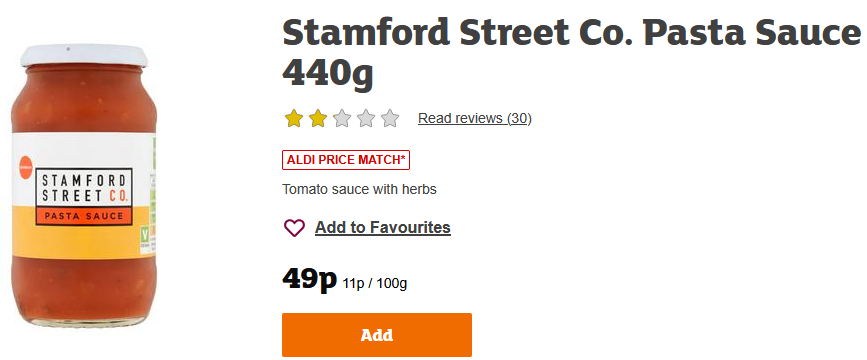Click the heart favourites icon
This screenshot has height=360, width=867.
tap(294, 228)
